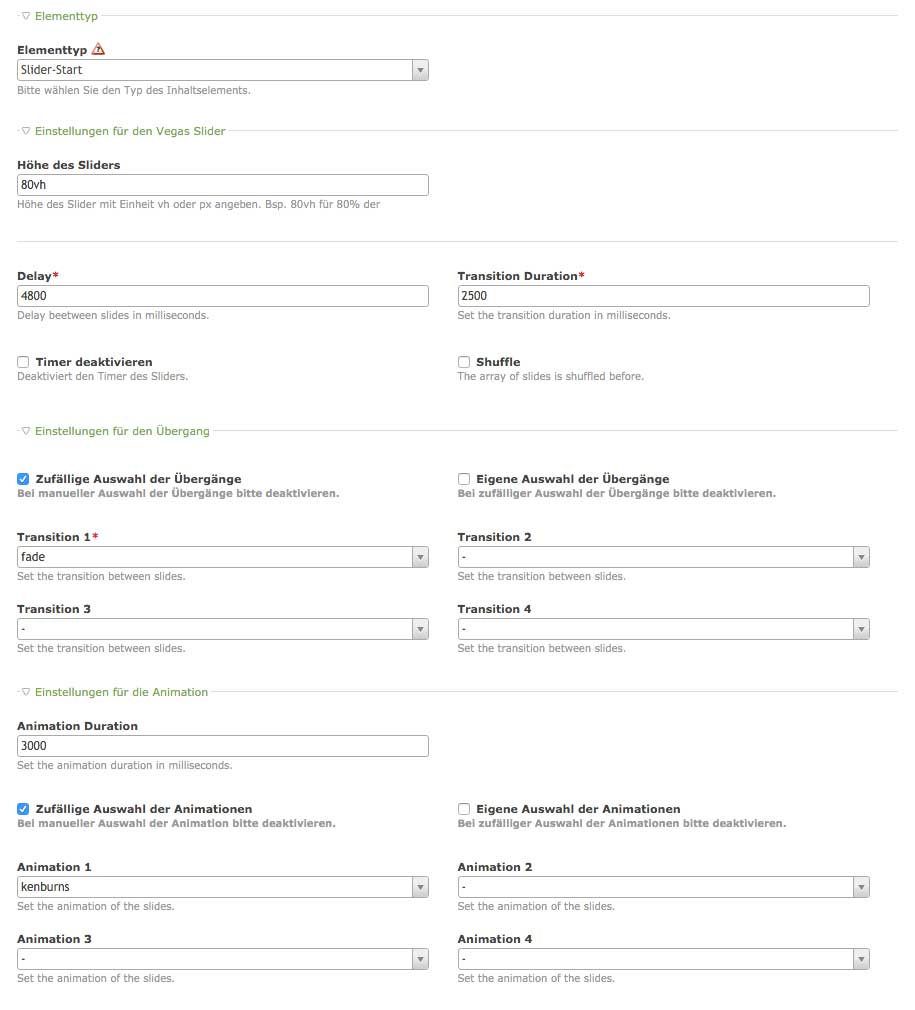The height and width of the screenshot is (1010, 915).
Task: Check Eigene Auswahl der Animationen
Action: 464,809
